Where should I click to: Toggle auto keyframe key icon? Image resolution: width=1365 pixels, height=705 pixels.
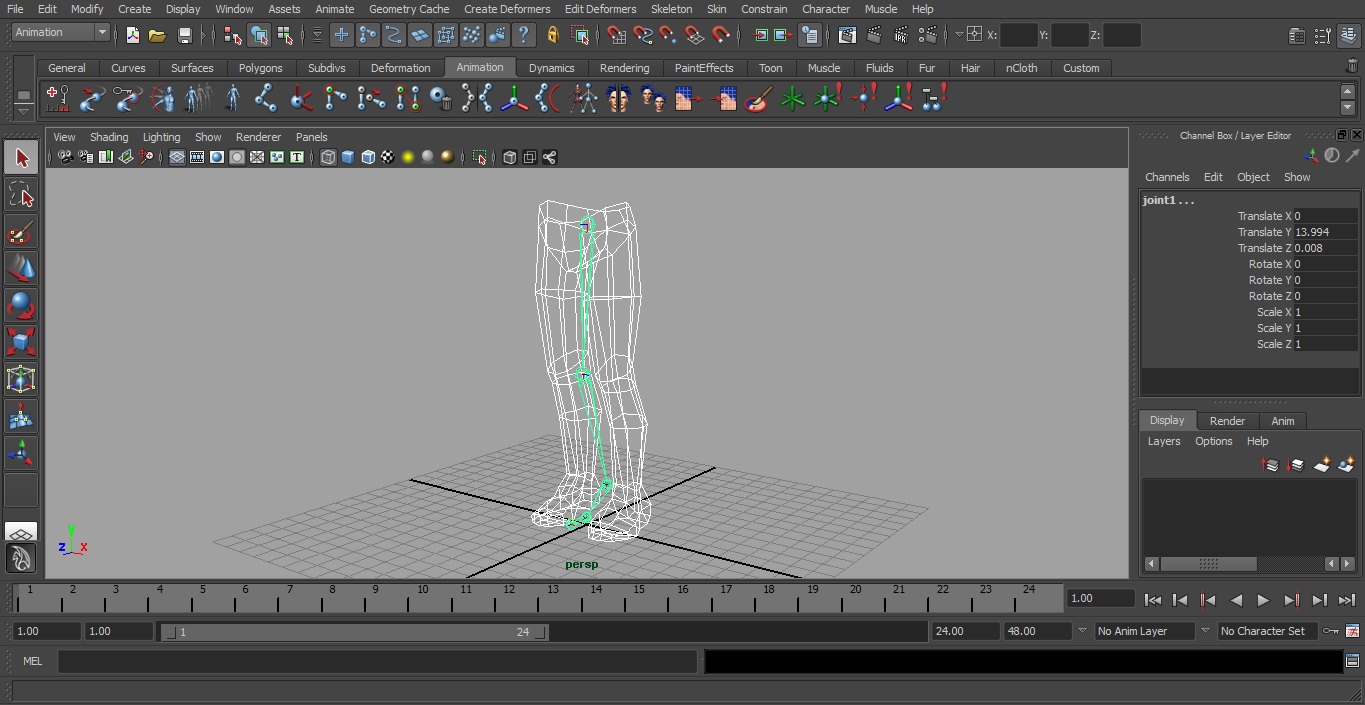pyautogui.click(x=1331, y=631)
